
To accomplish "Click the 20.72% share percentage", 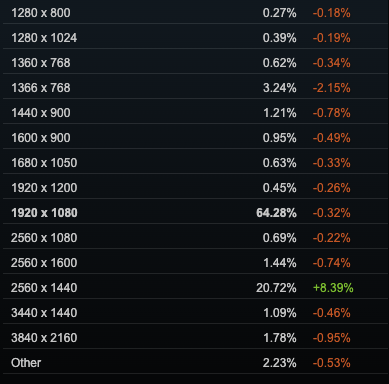I will coord(276,288).
